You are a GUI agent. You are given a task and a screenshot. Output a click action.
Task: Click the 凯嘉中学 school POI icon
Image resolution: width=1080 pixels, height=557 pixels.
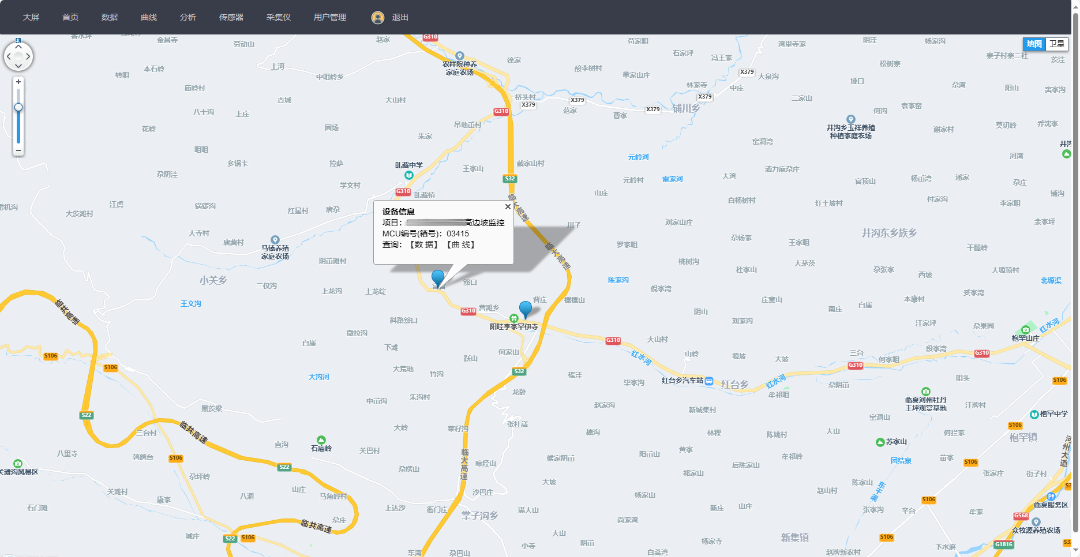pos(408,176)
